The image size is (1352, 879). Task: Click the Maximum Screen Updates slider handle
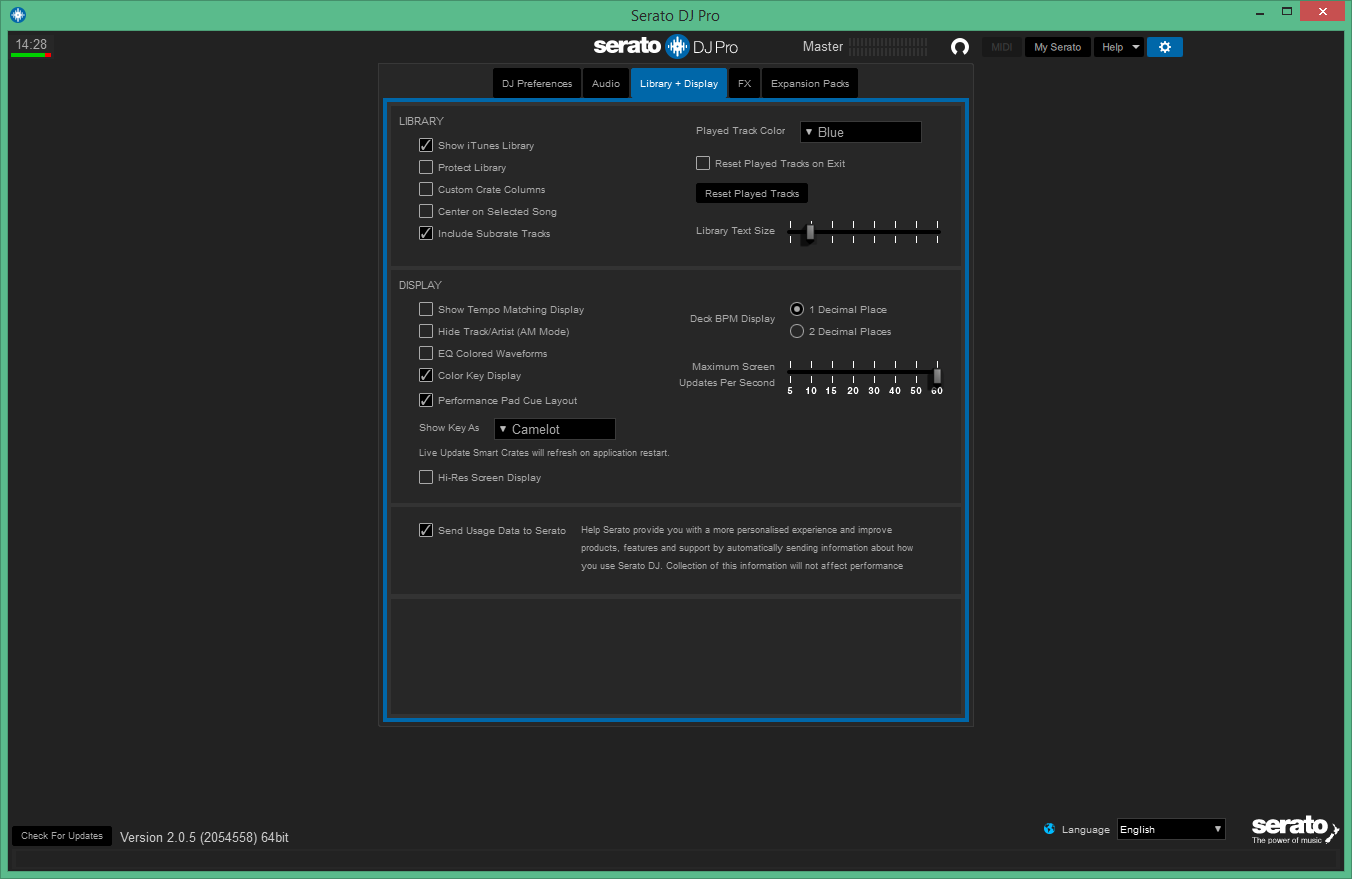point(937,376)
